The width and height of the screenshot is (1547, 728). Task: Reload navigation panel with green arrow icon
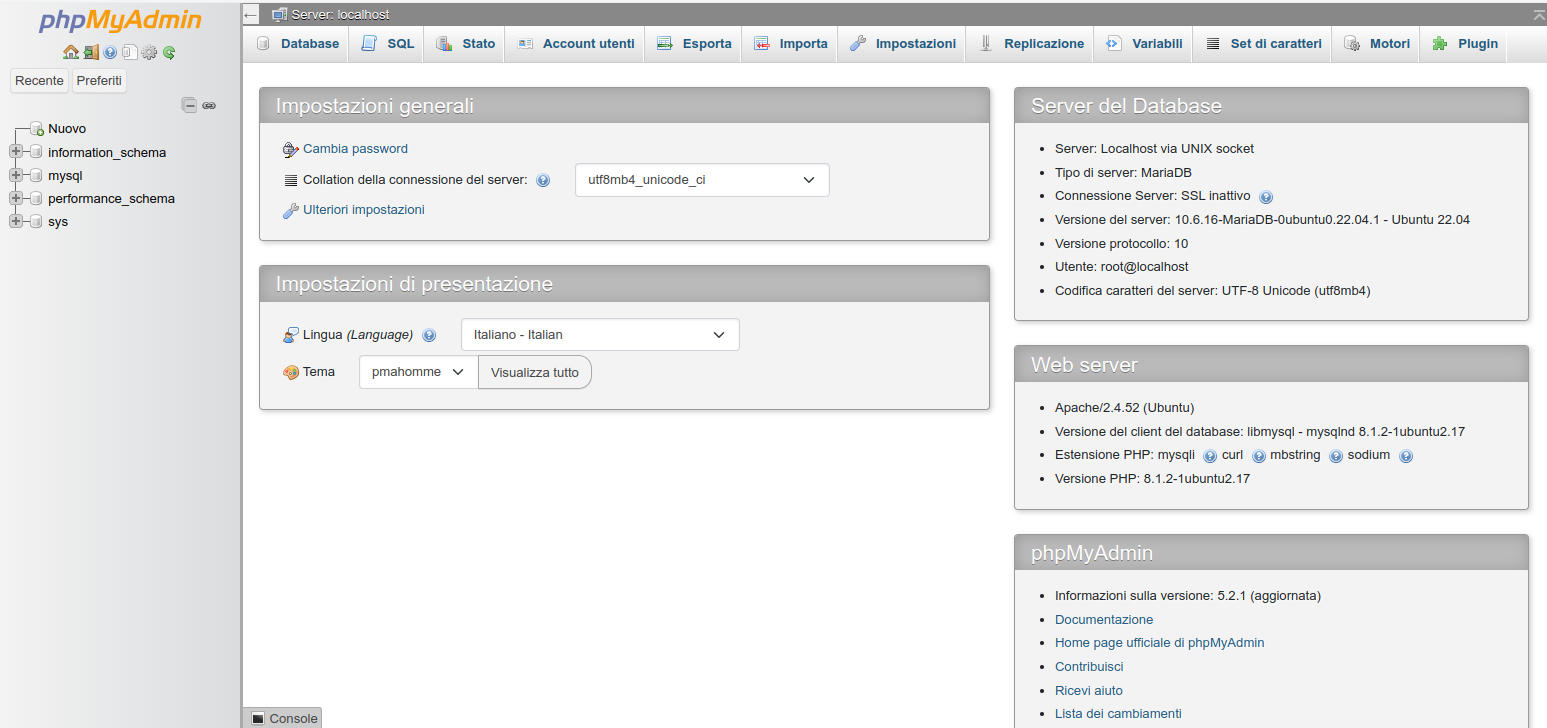[x=169, y=52]
